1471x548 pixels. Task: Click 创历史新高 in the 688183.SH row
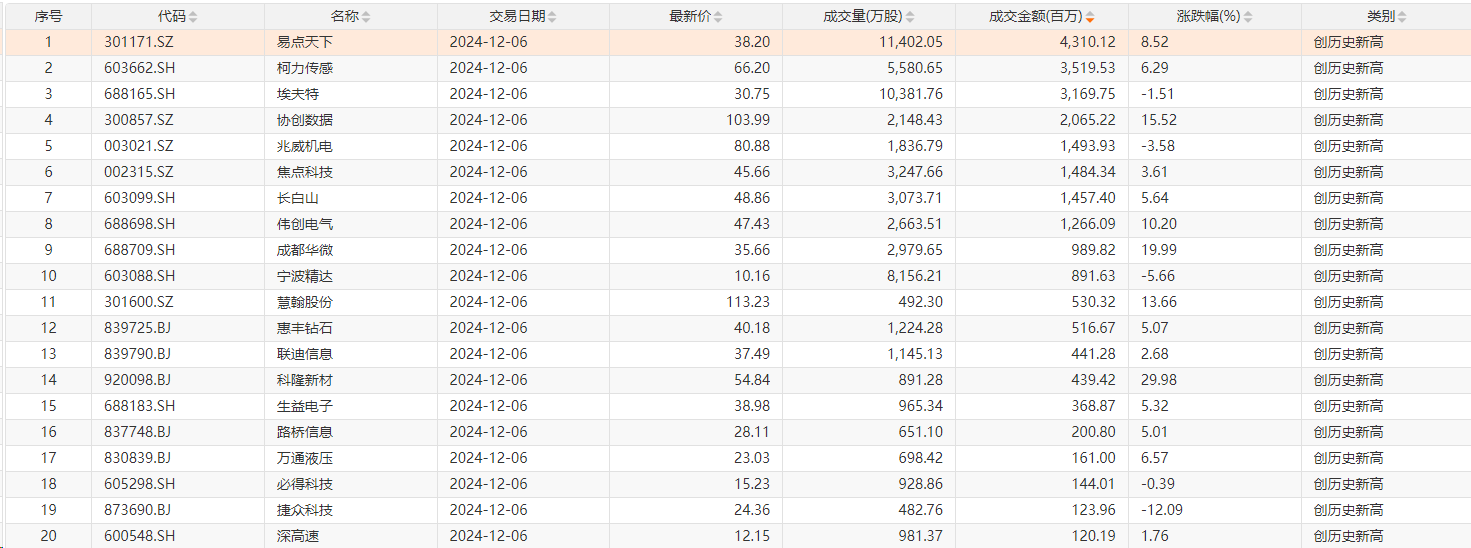coord(1349,406)
